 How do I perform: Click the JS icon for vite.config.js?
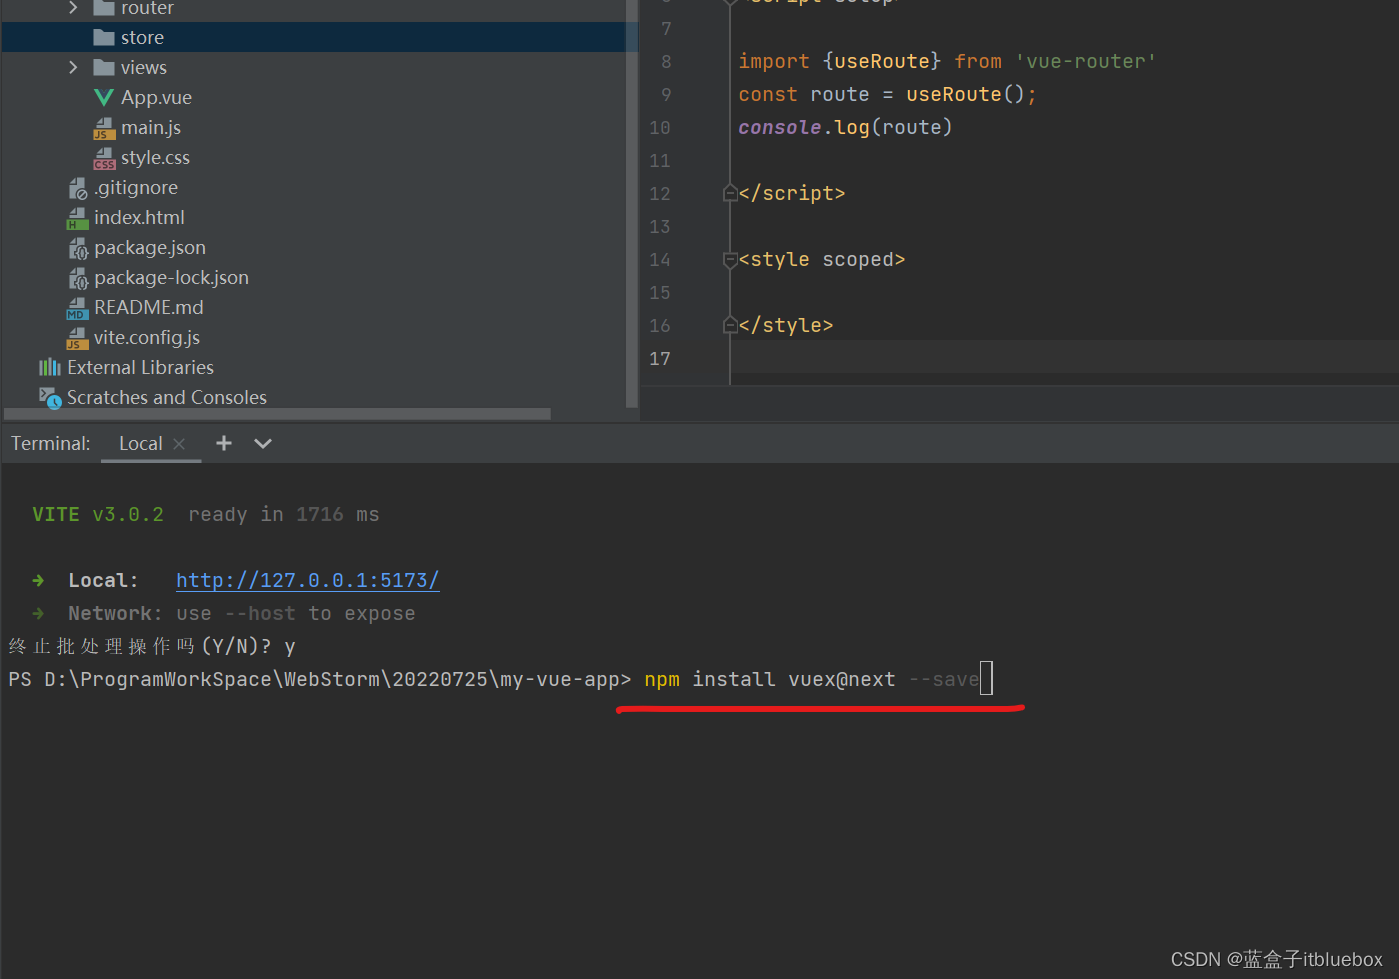point(78,338)
